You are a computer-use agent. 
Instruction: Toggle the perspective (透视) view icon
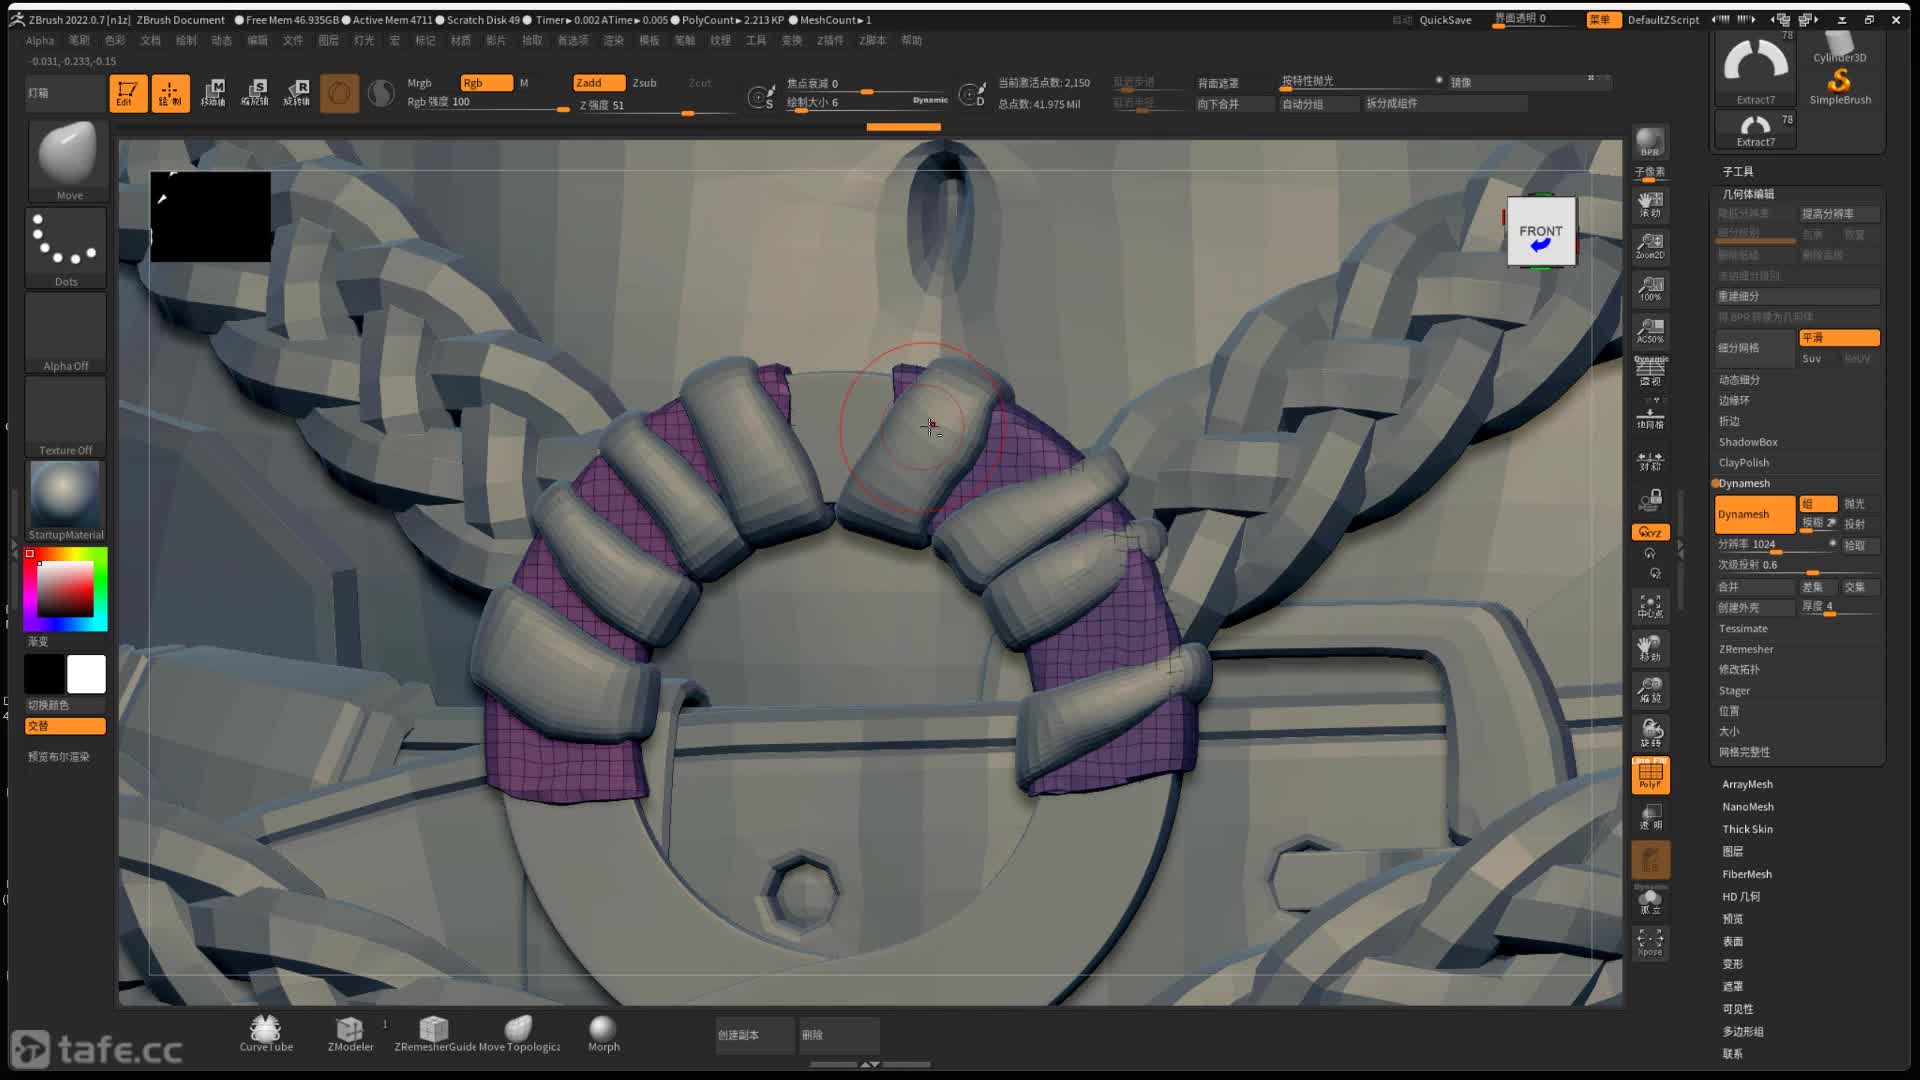click(1650, 372)
